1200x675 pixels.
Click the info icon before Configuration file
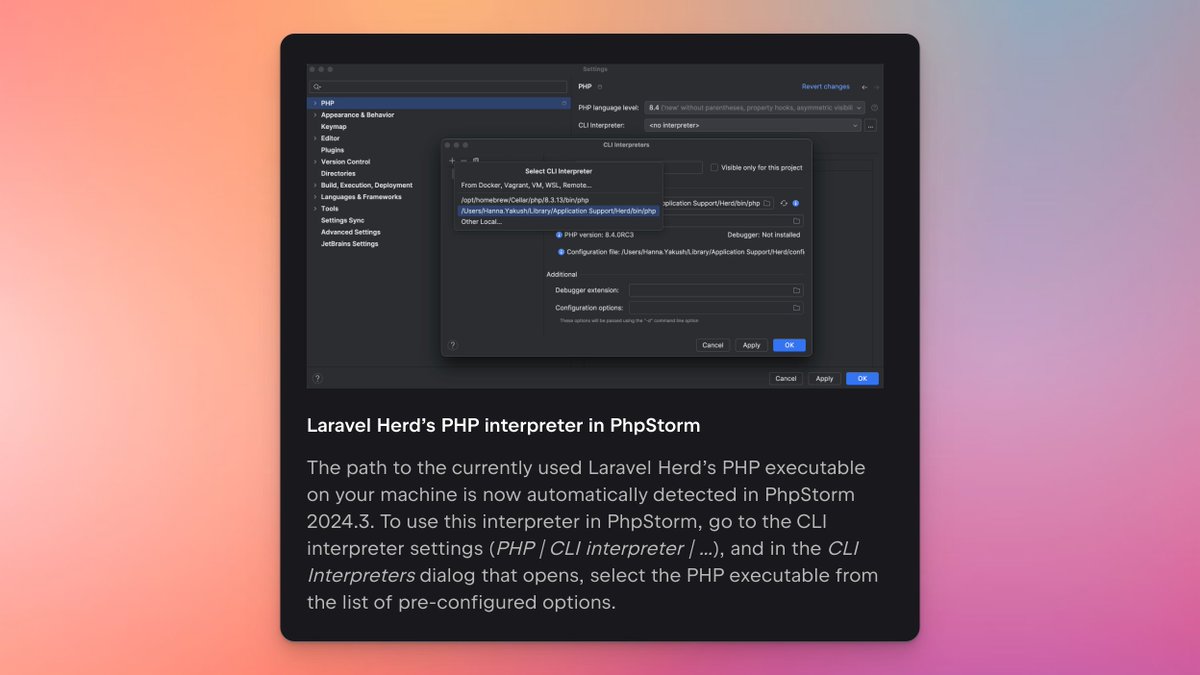click(562, 252)
